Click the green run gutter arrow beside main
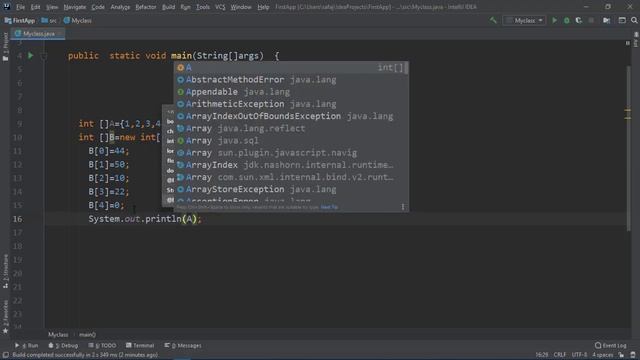The image size is (640, 360). pos(31,56)
